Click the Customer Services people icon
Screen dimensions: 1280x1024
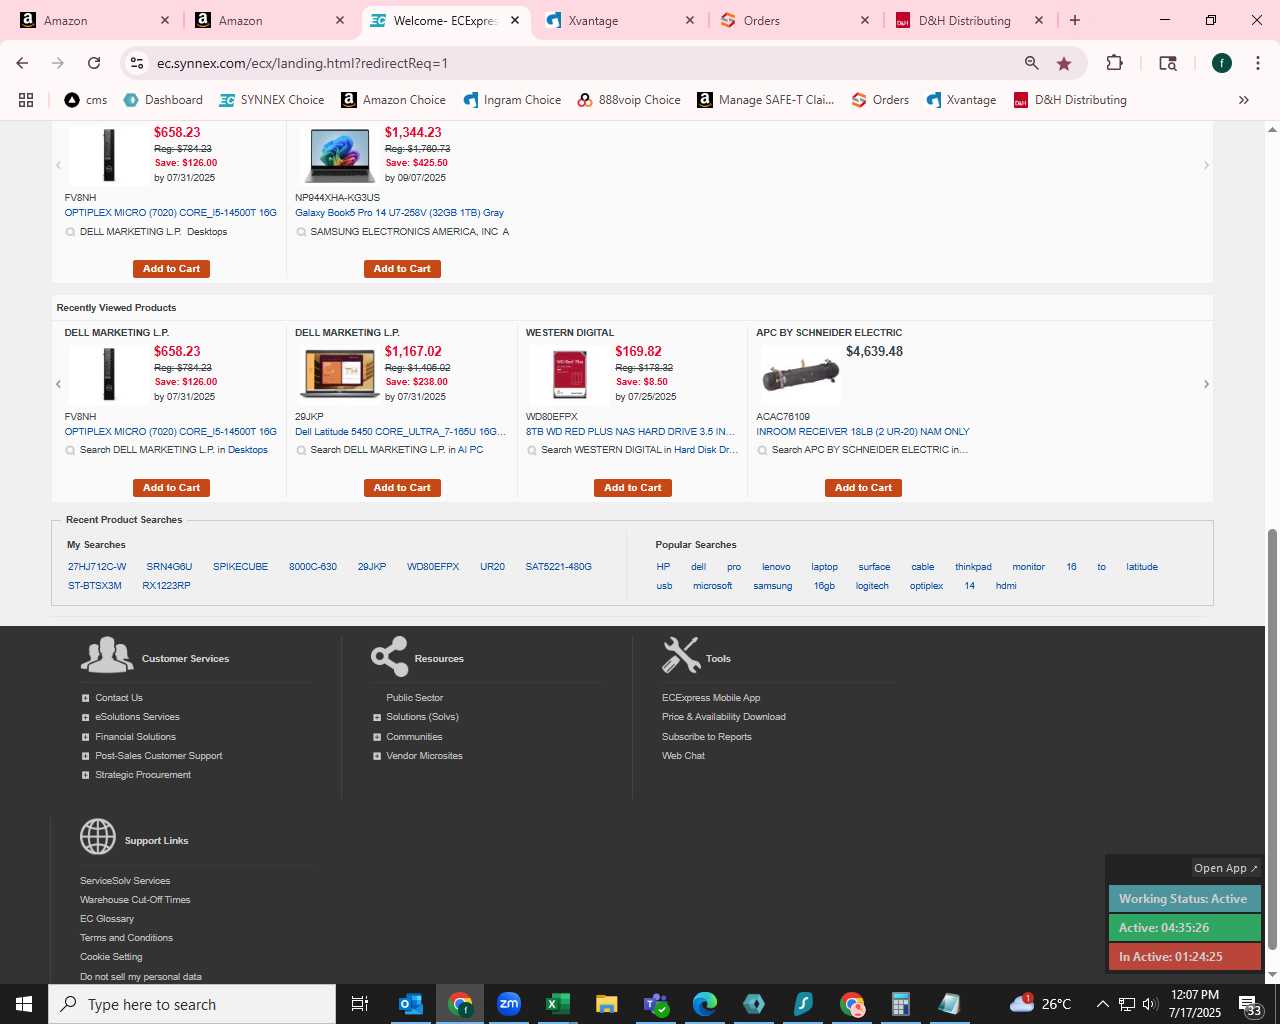pyautogui.click(x=107, y=656)
